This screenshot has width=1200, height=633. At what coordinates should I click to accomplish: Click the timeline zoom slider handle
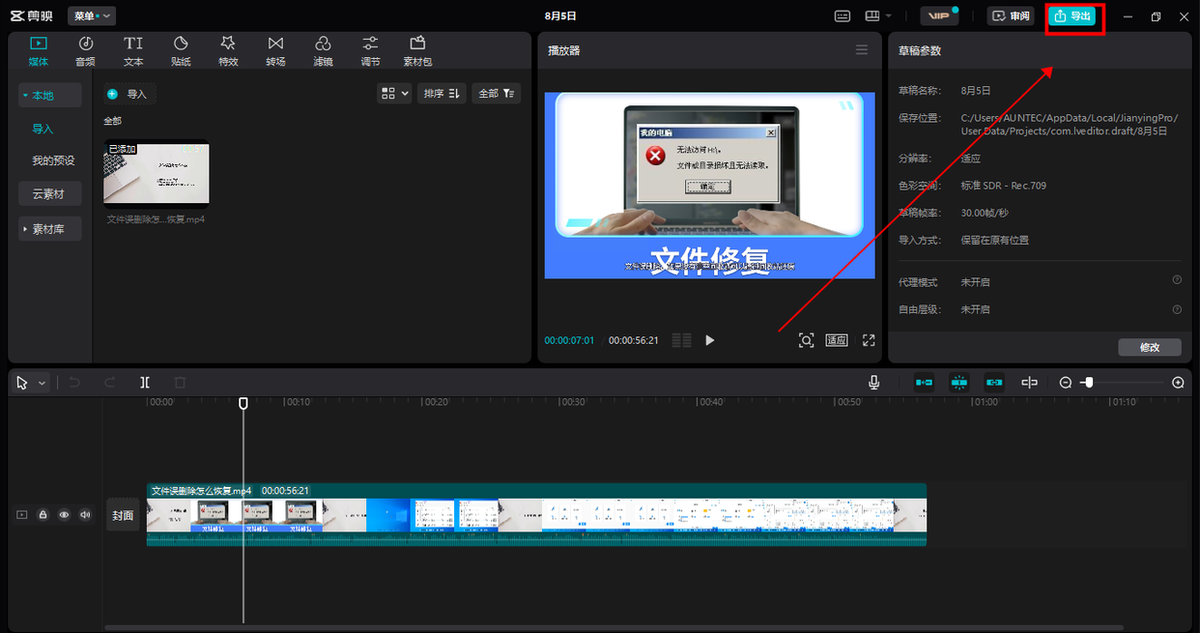tap(1088, 382)
